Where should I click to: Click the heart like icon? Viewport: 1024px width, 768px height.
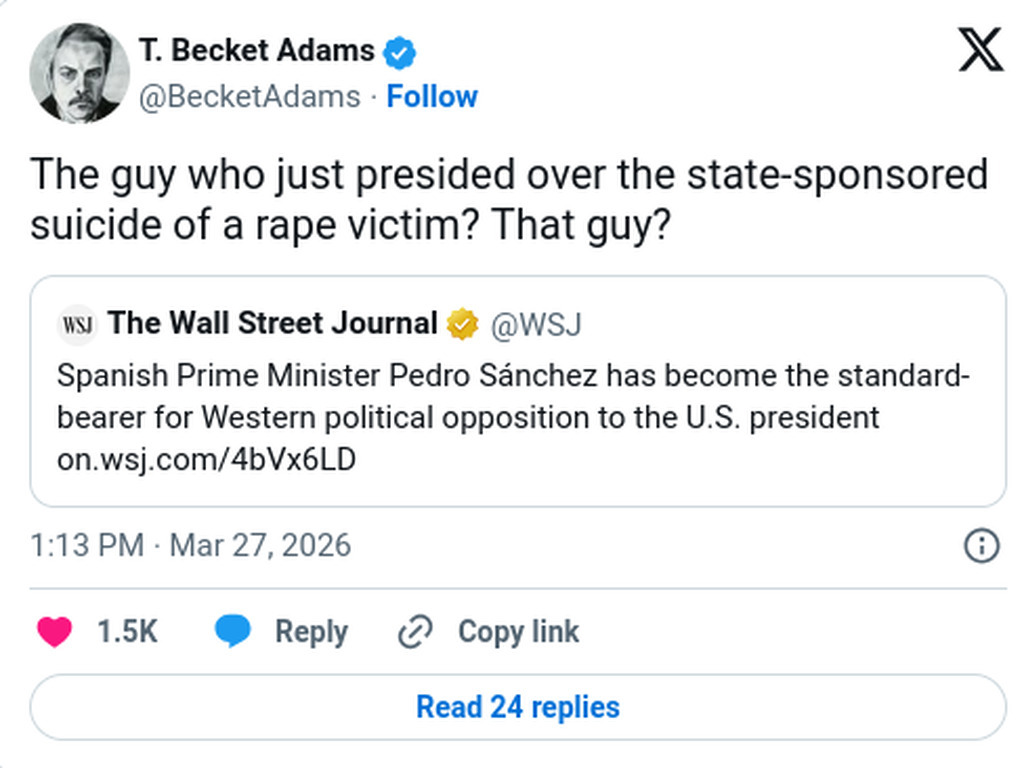point(54,632)
